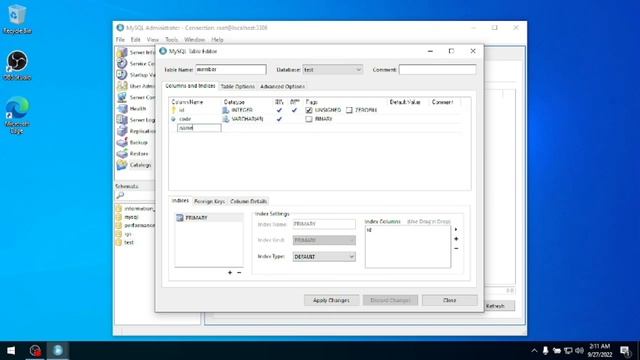Switch to Table Options tab
This screenshot has height=360, width=640.
click(x=238, y=87)
